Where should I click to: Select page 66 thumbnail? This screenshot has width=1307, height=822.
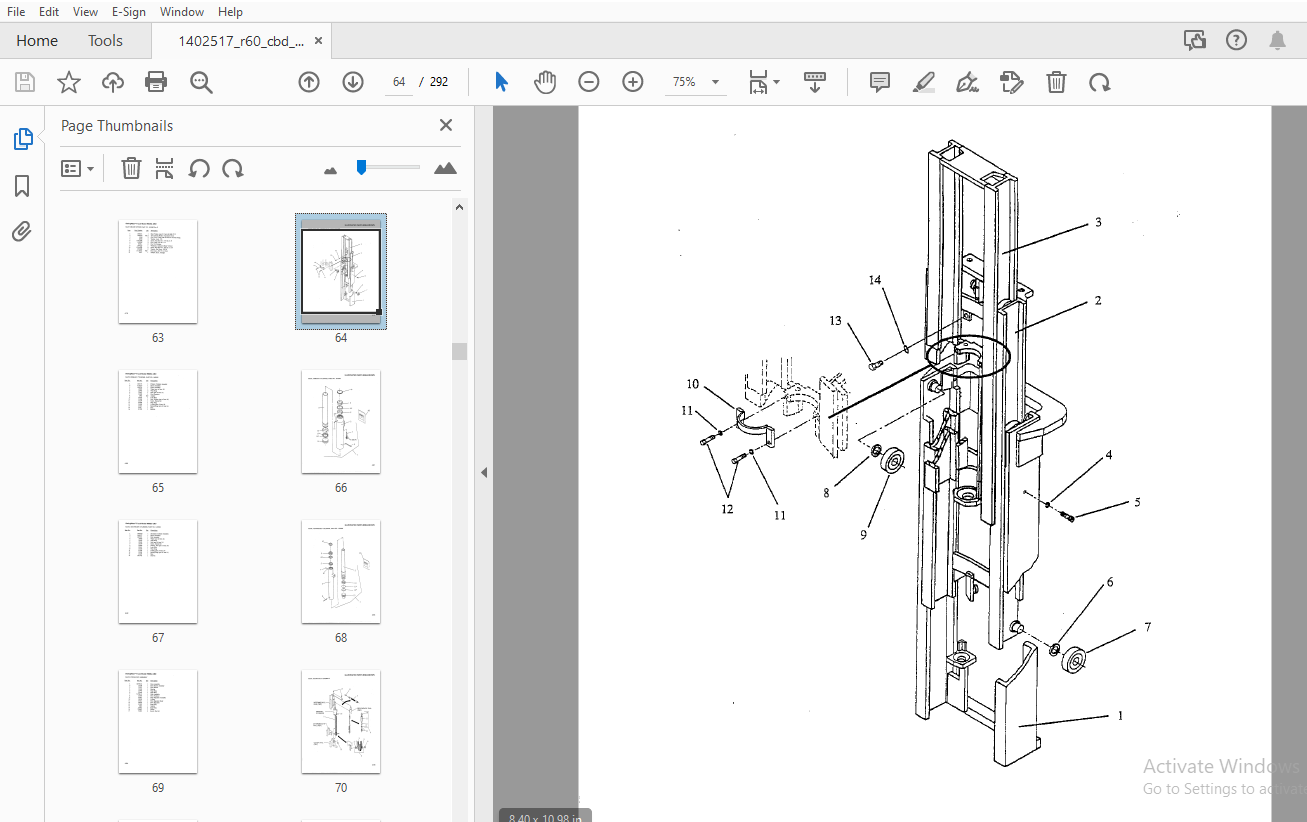pos(341,422)
